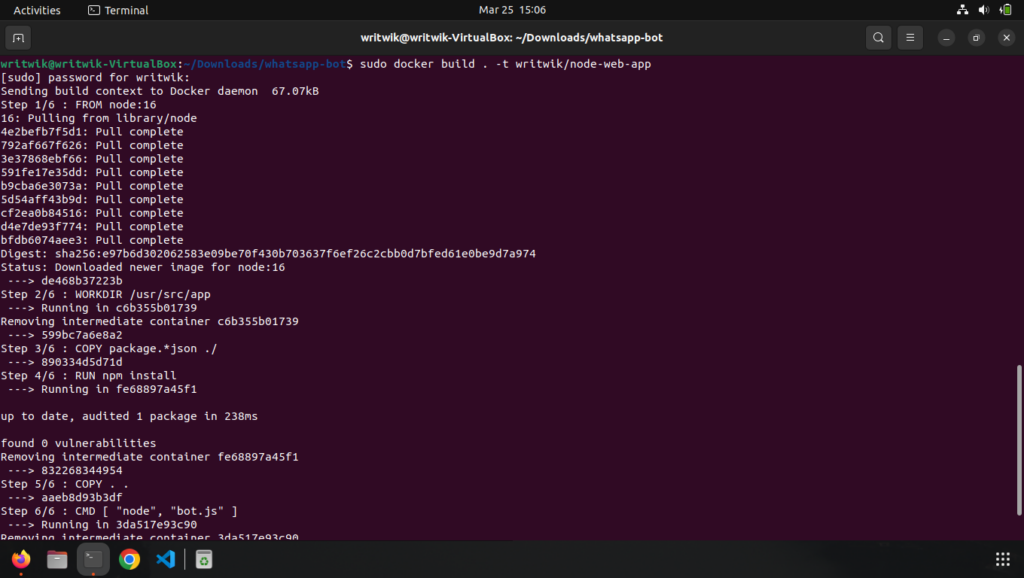Click the terminal window title bar
The image size is (1024, 578).
tap(512, 37)
